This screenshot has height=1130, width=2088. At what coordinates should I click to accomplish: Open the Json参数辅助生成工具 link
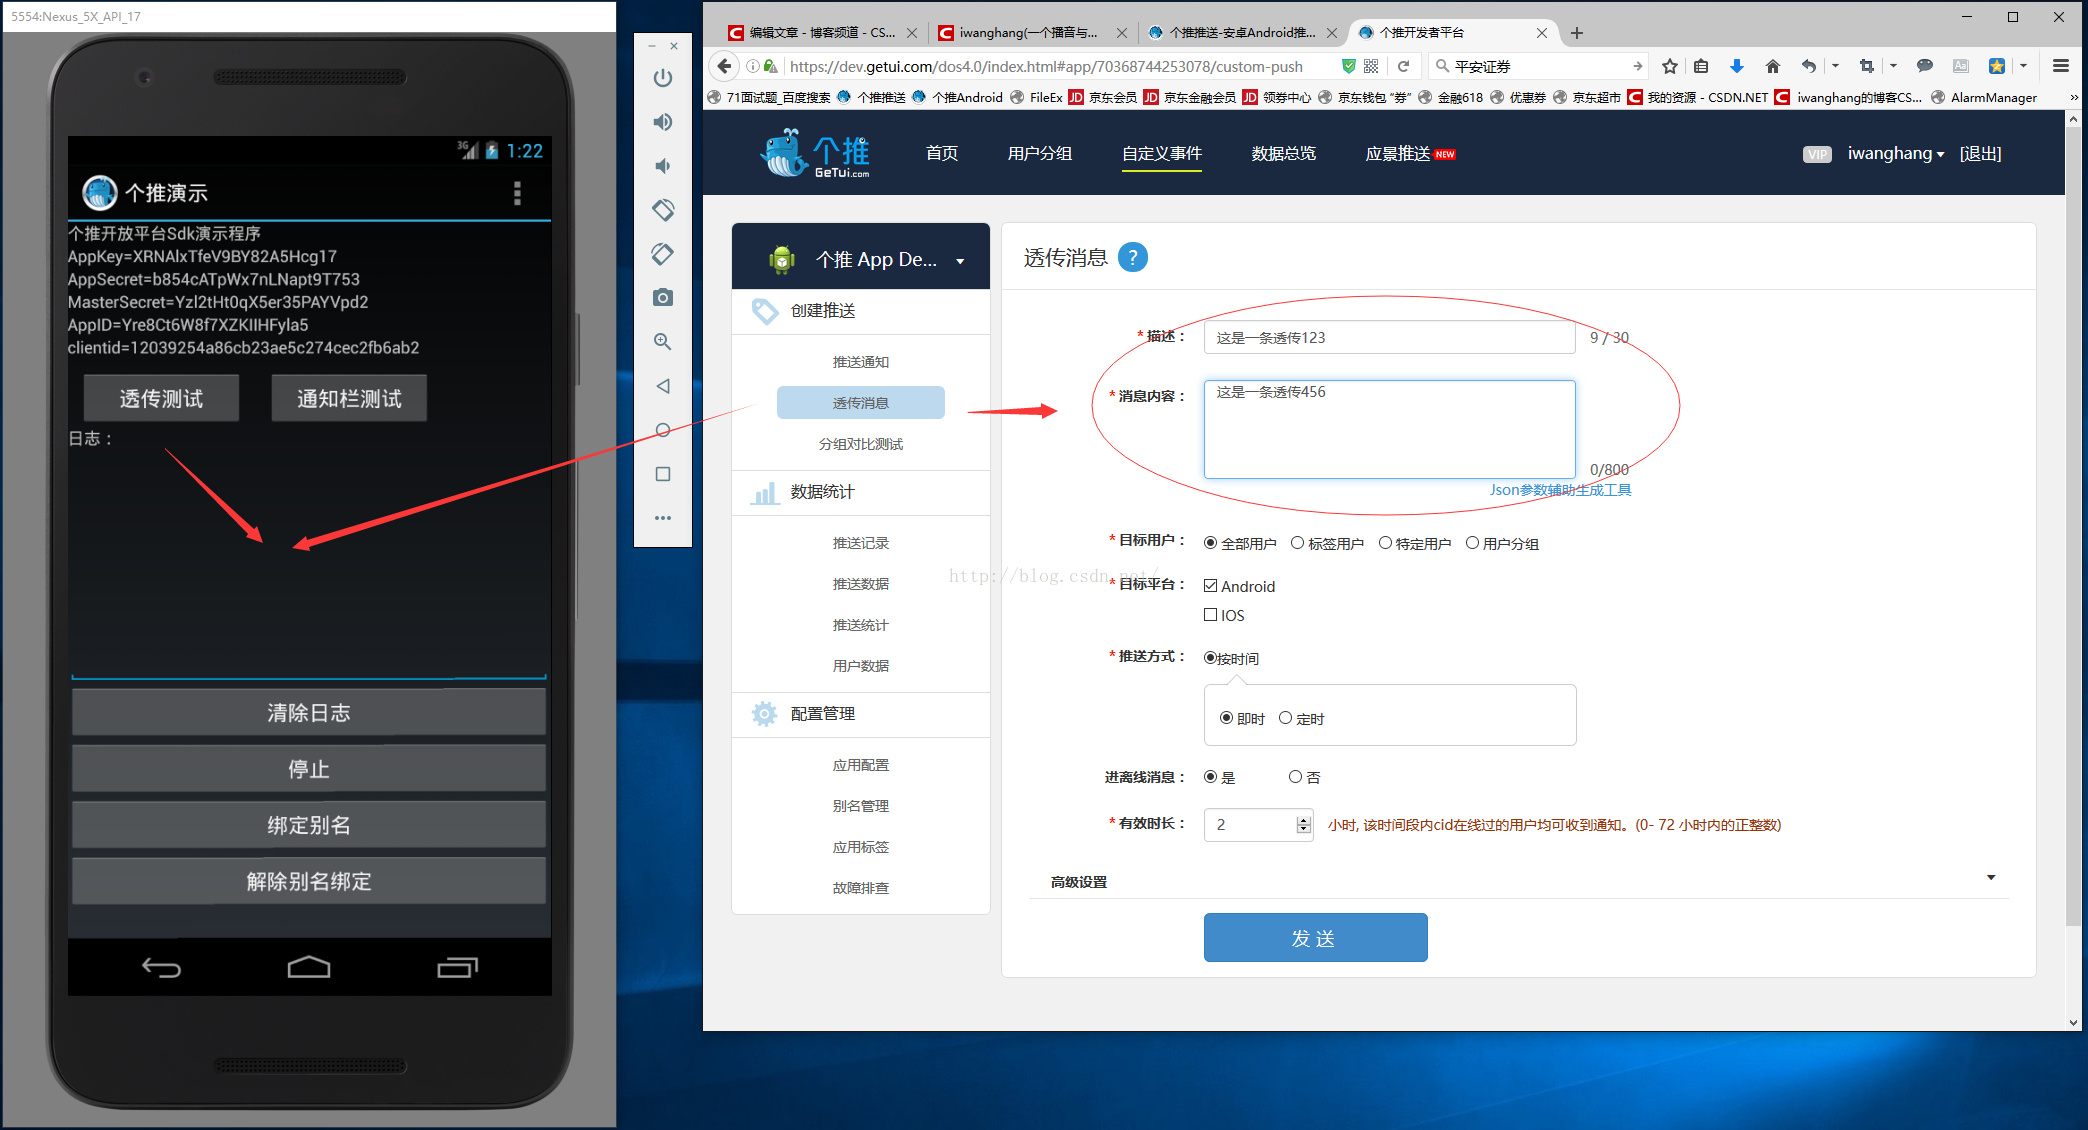(1560, 490)
